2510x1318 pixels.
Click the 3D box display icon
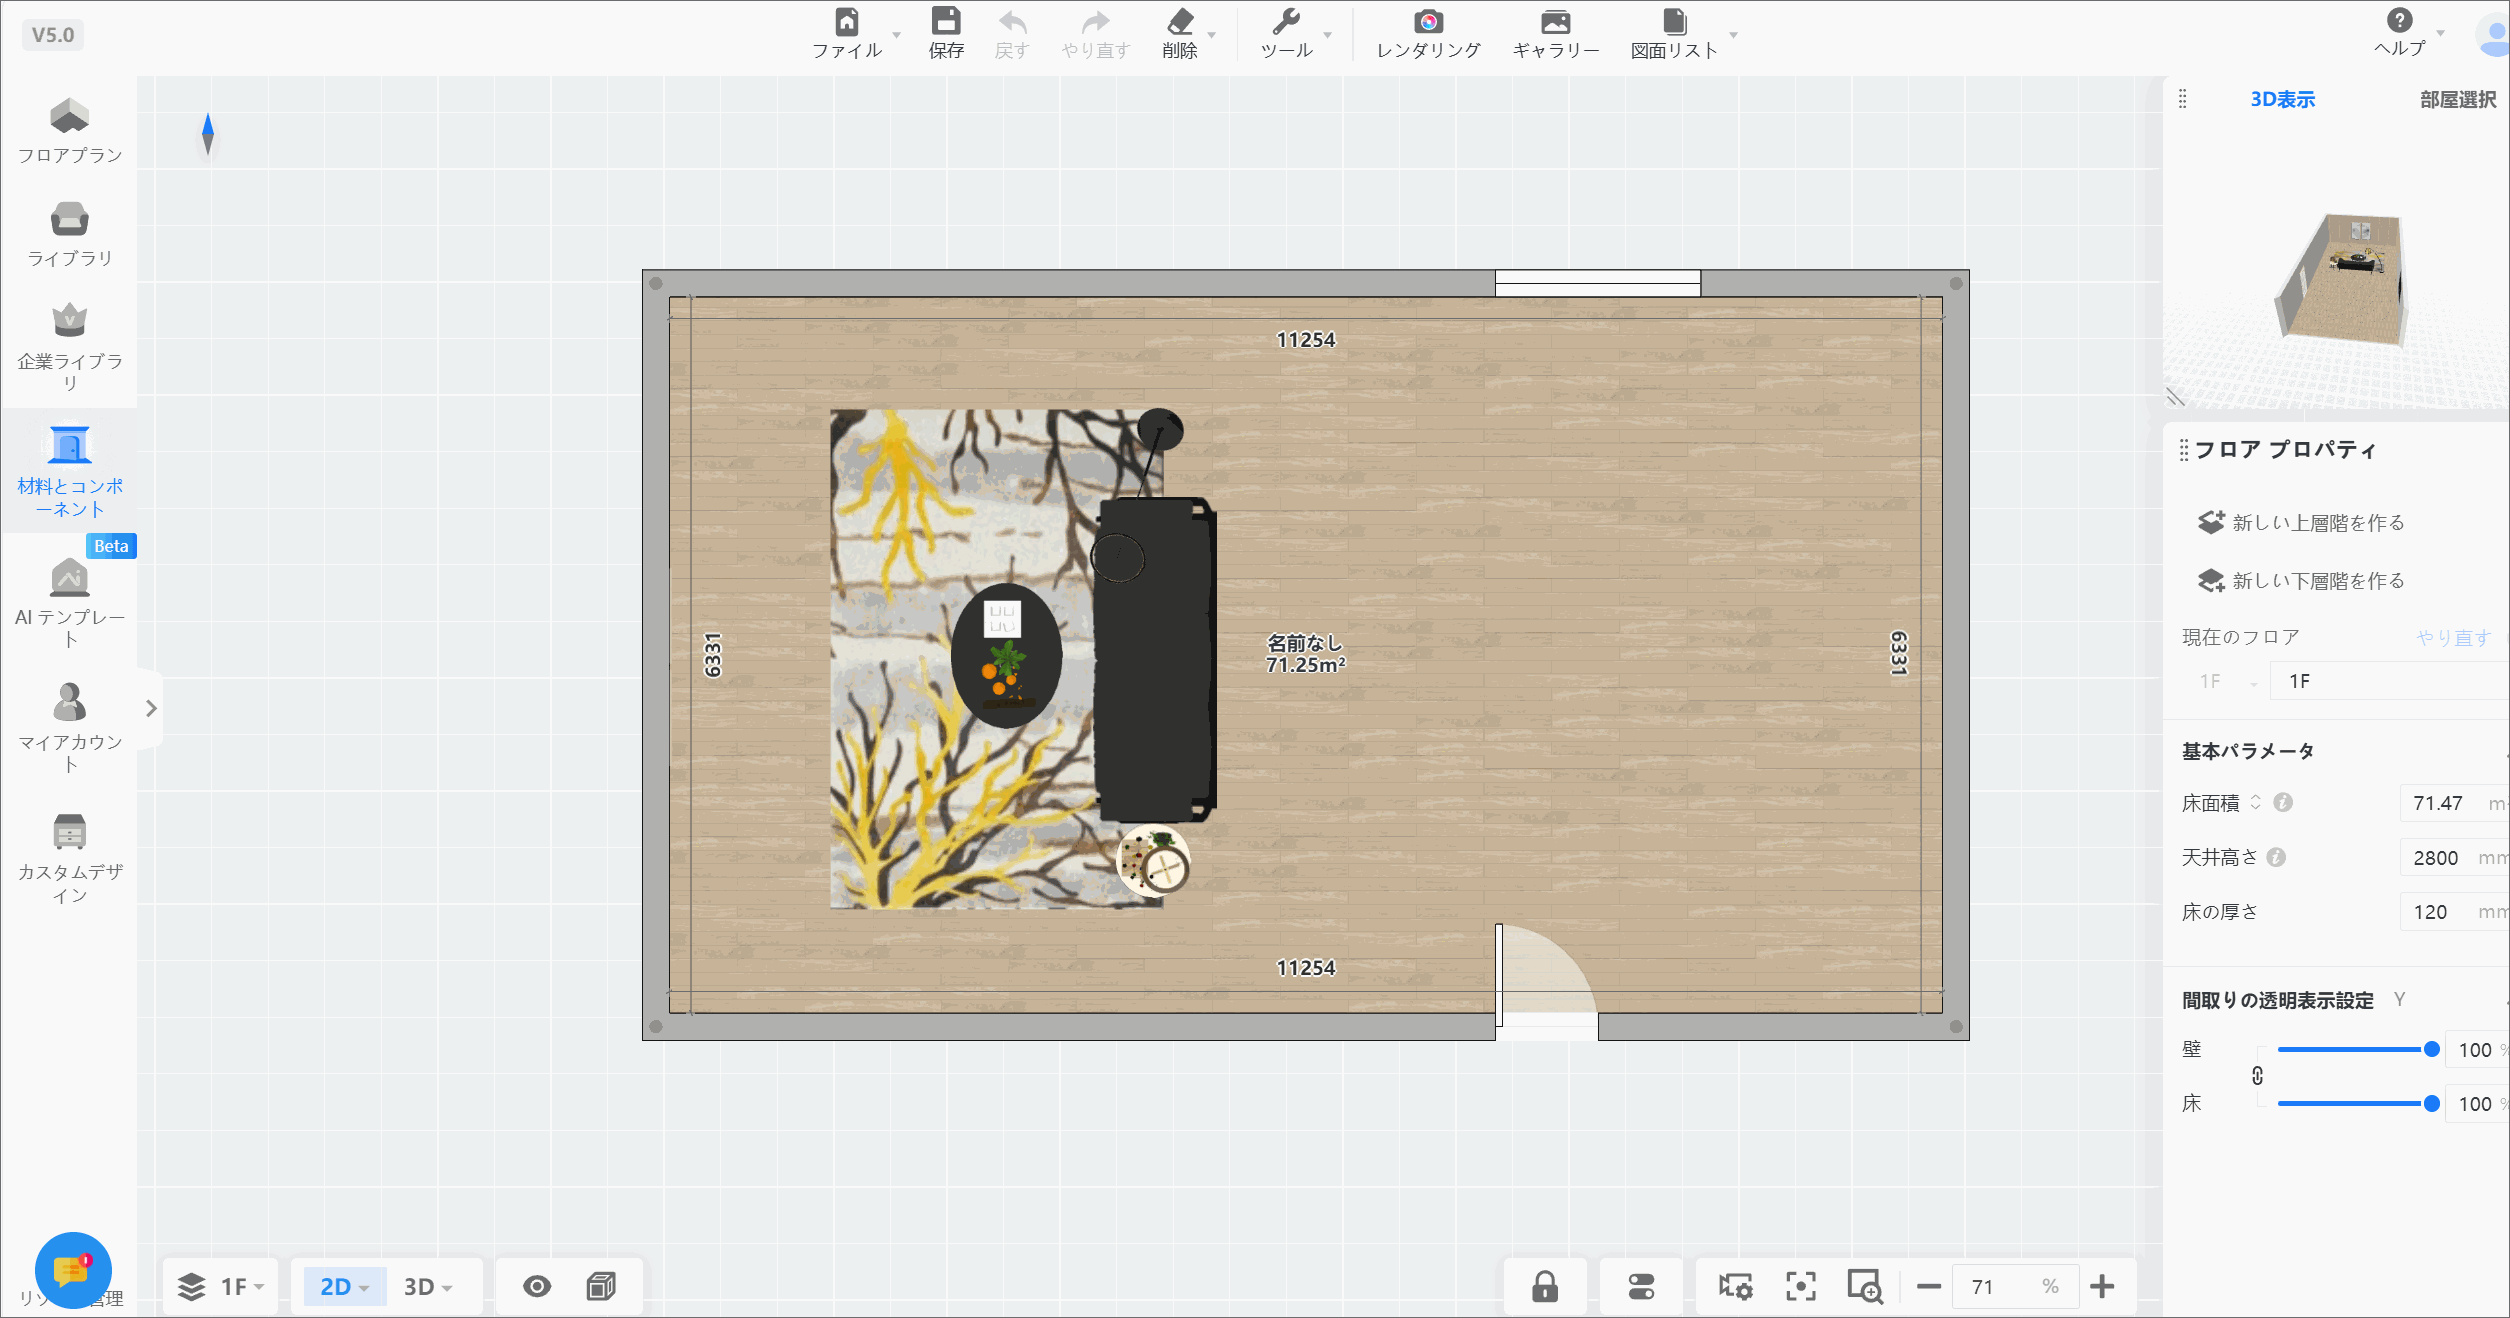(601, 1286)
